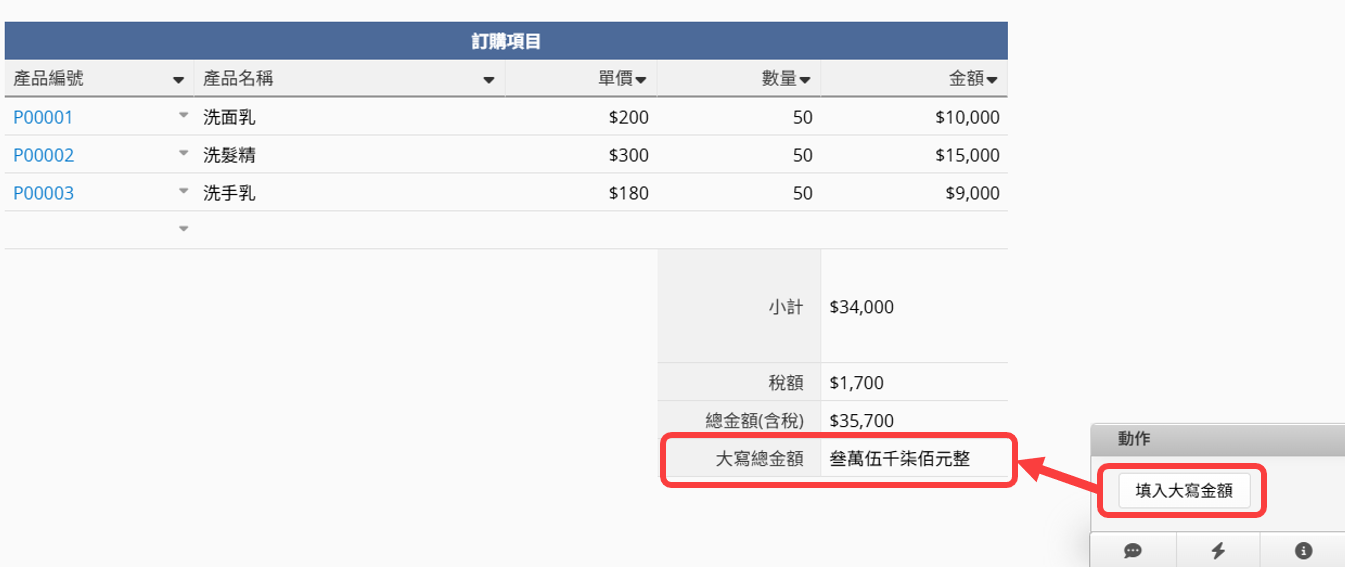Open the dropdown arrow beside P00003
Viewport: 1345px width, 572px height.
coord(183,192)
